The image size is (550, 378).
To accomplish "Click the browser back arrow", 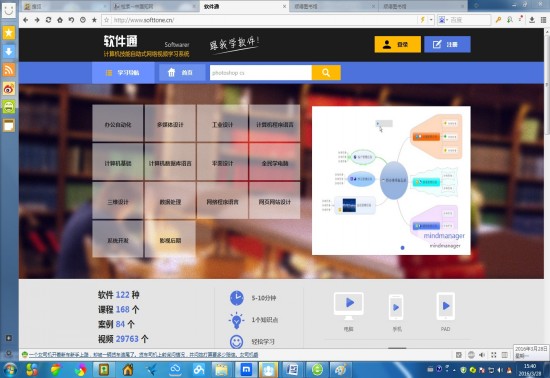I will tap(26, 20).
